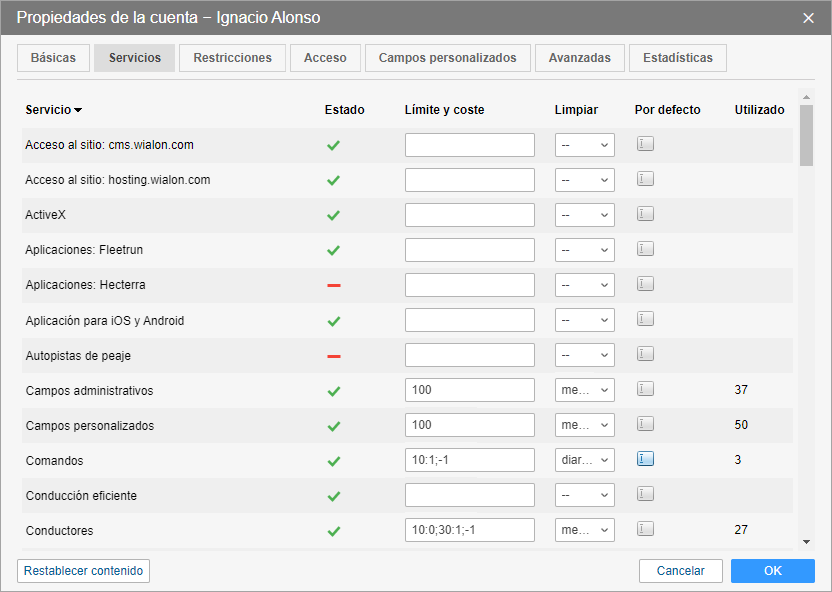Click the green check status for Conductores
832x592 pixels.
(334, 531)
